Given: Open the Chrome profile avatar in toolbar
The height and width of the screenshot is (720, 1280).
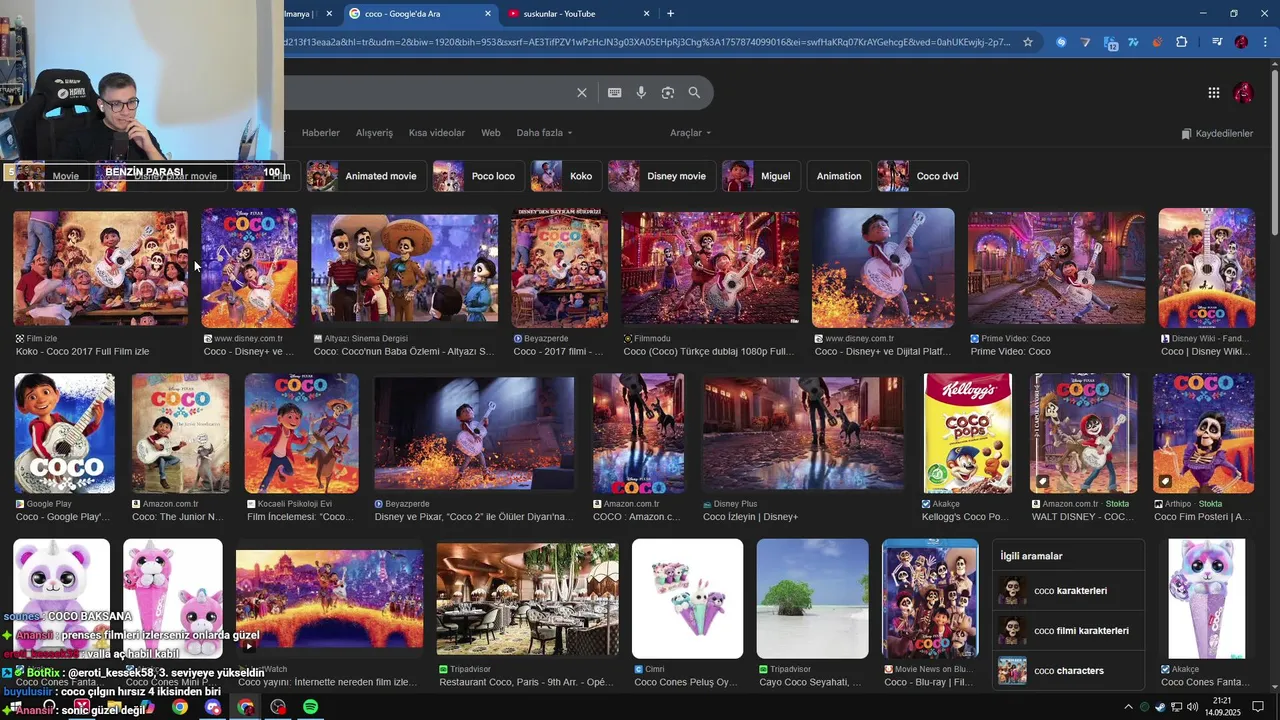Looking at the screenshot, I should [x=1241, y=42].
